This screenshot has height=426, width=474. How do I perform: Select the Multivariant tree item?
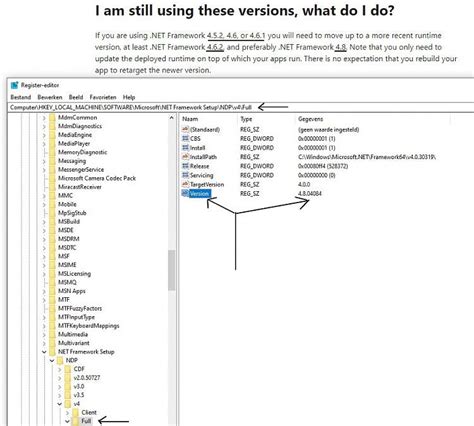(74, 343)
